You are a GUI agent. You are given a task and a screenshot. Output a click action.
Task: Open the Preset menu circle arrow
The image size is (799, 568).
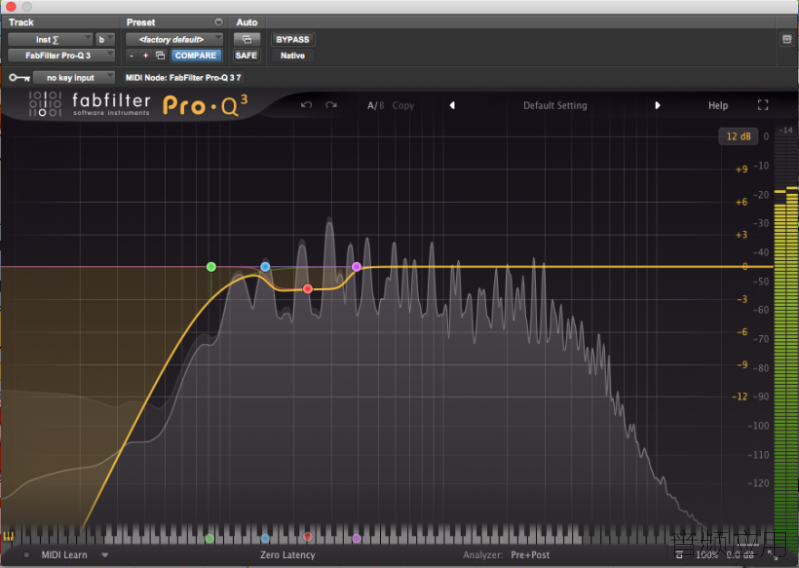(x=218, y=22)
